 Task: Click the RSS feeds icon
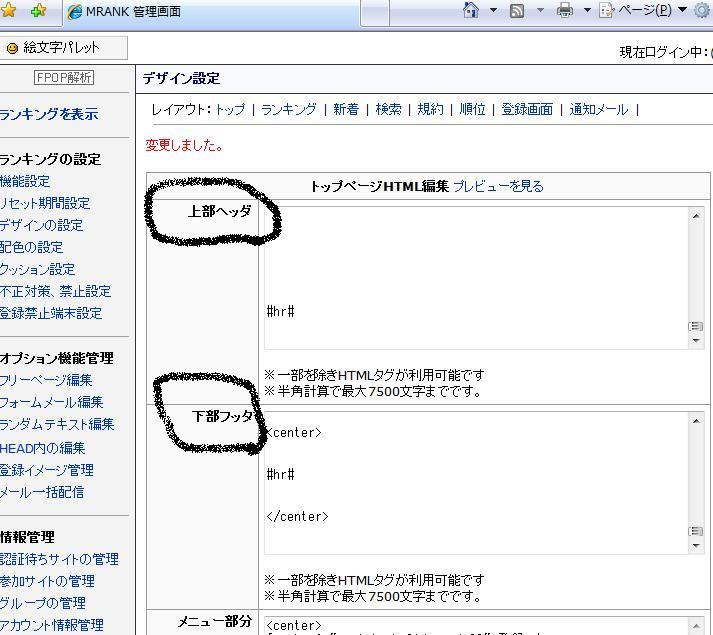pos(517,10)
